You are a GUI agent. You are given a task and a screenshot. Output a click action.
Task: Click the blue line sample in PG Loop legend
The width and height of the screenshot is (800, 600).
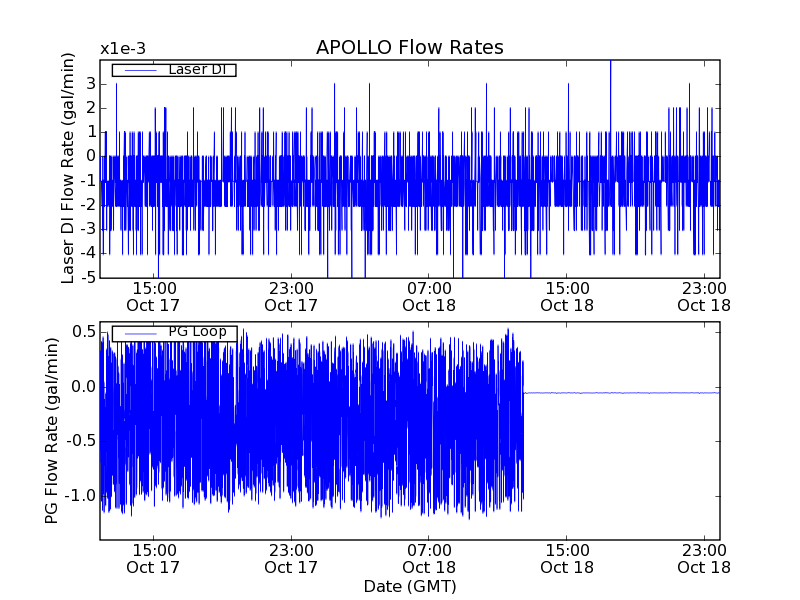(141, 334)
